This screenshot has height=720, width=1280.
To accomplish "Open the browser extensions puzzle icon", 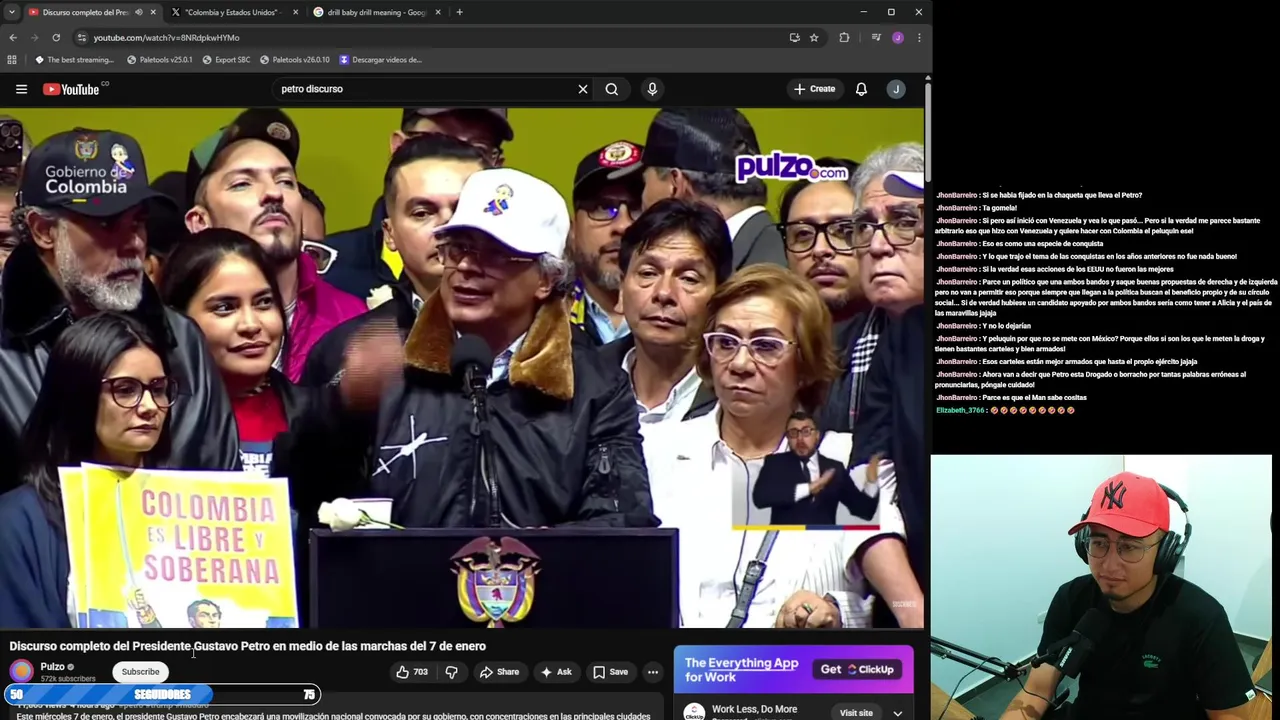I will pos(844,38).
